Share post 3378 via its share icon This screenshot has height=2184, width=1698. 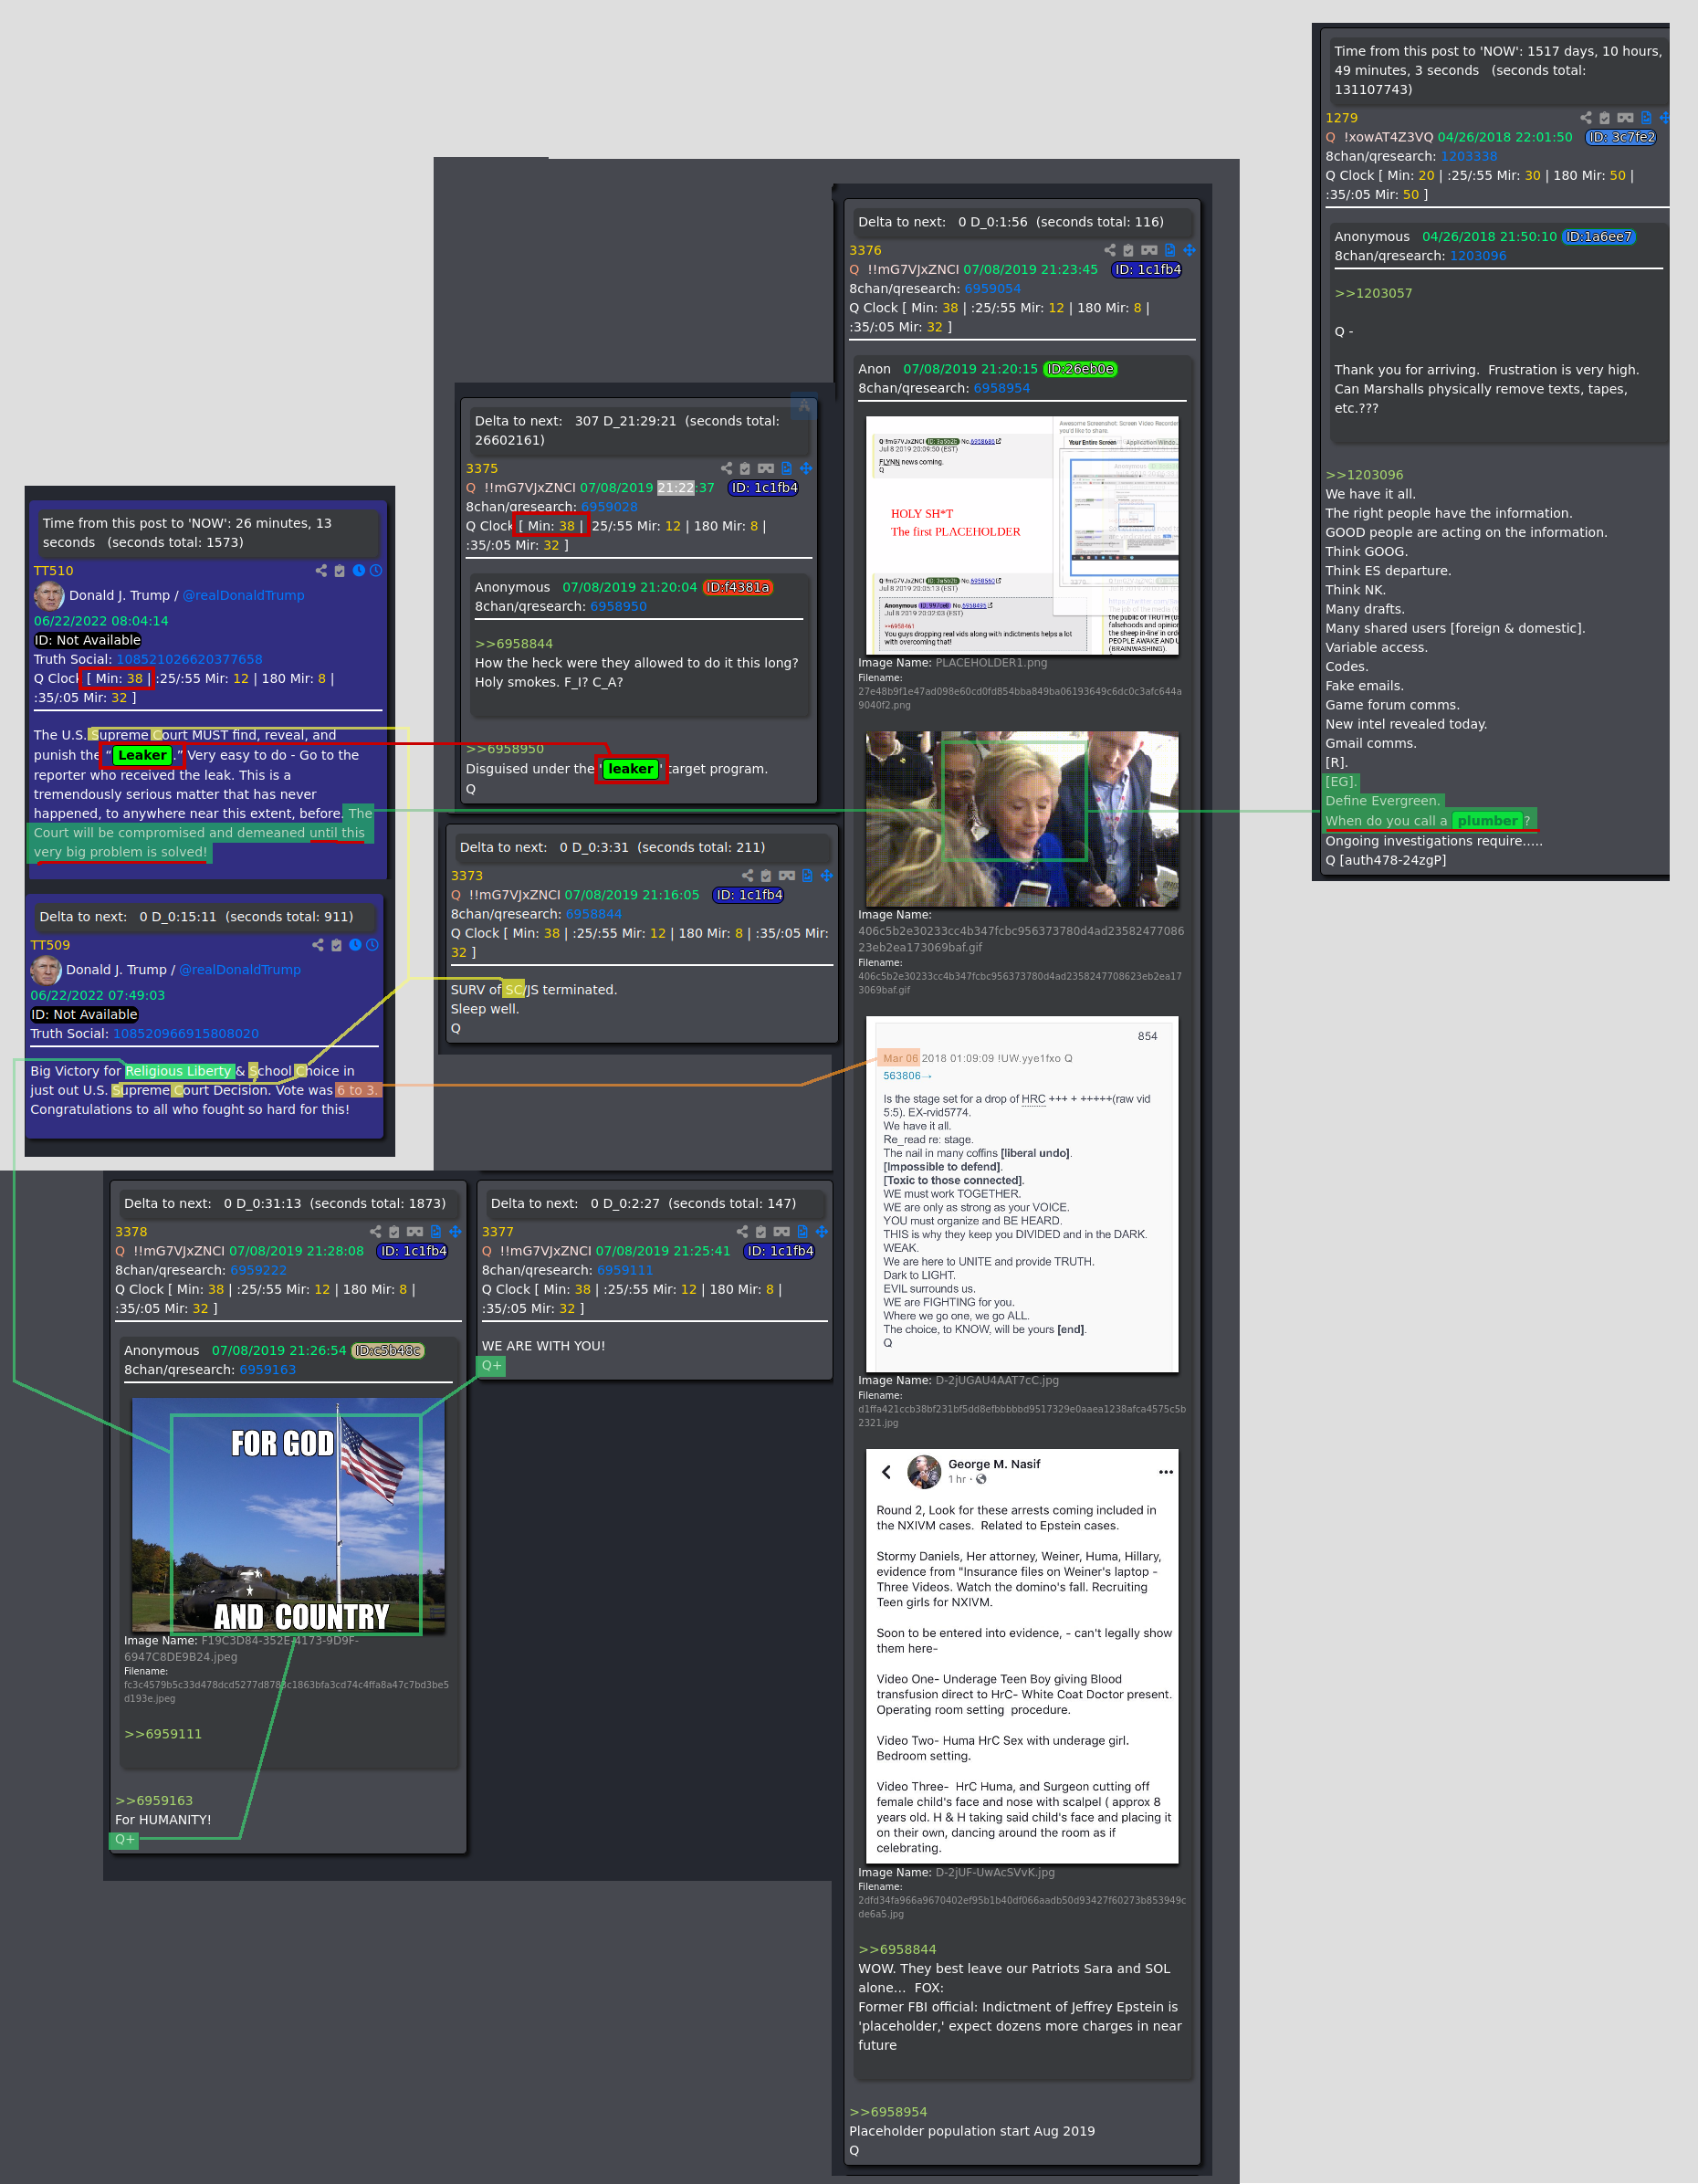376,1232
